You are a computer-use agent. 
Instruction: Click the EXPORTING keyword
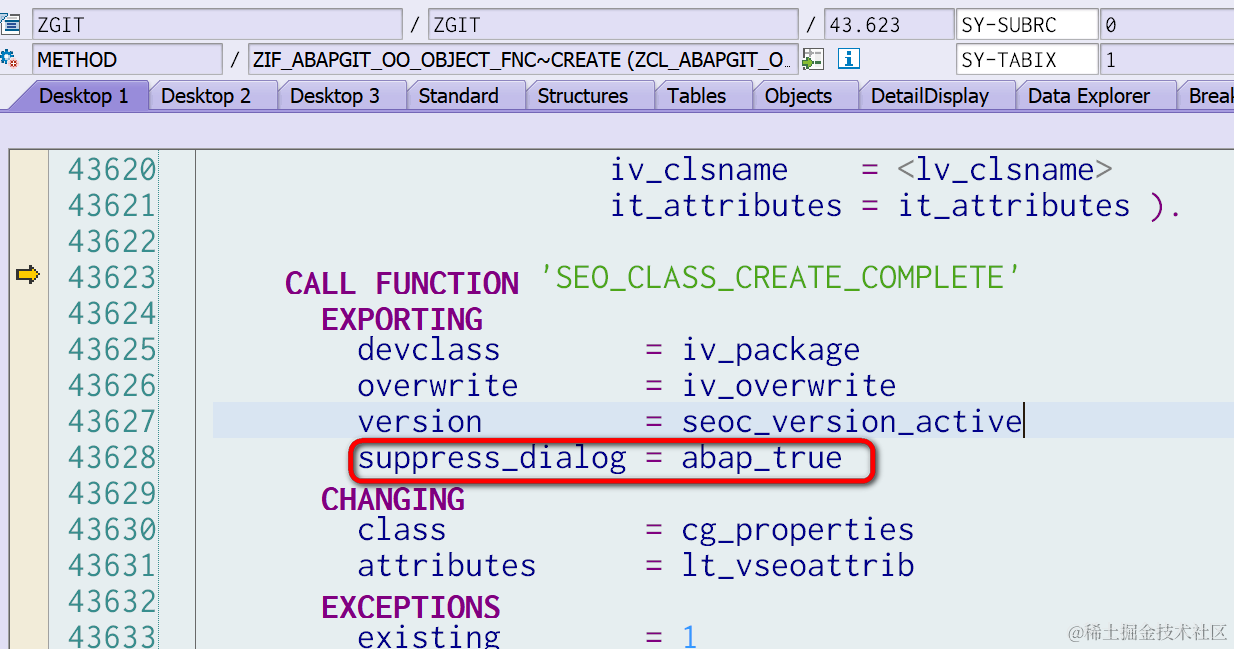point(402,319)
